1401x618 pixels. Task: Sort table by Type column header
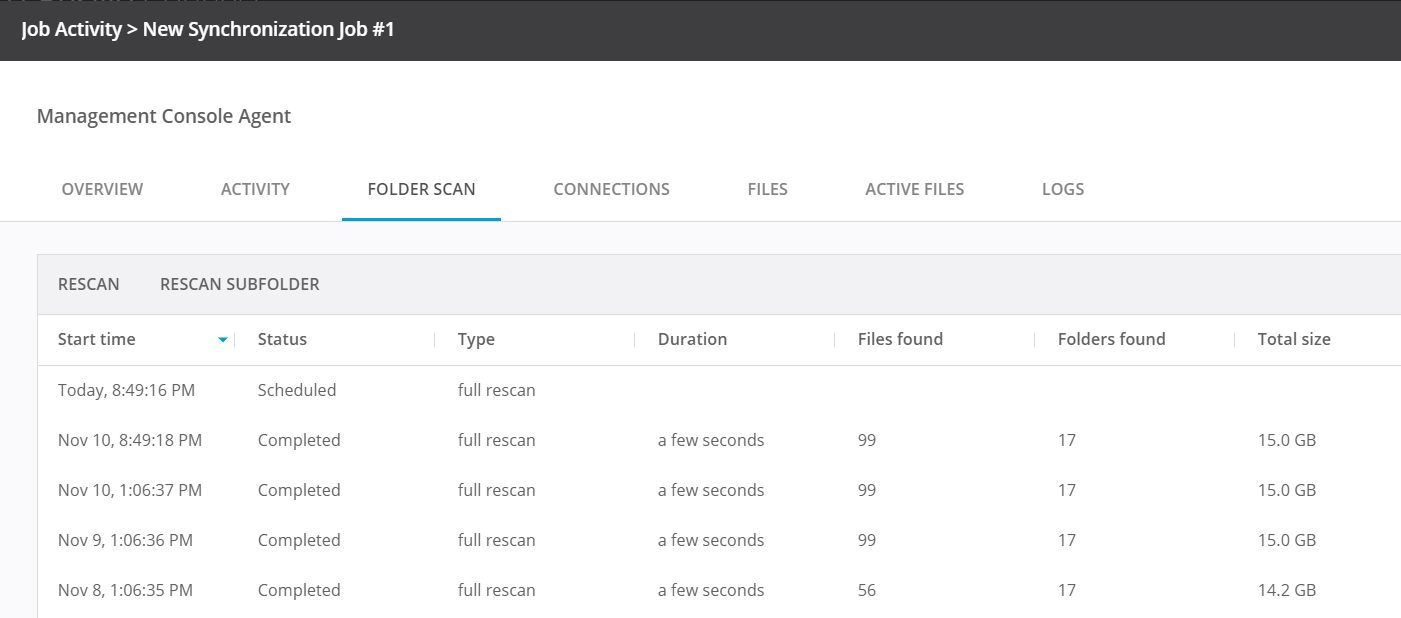point(476,339)
